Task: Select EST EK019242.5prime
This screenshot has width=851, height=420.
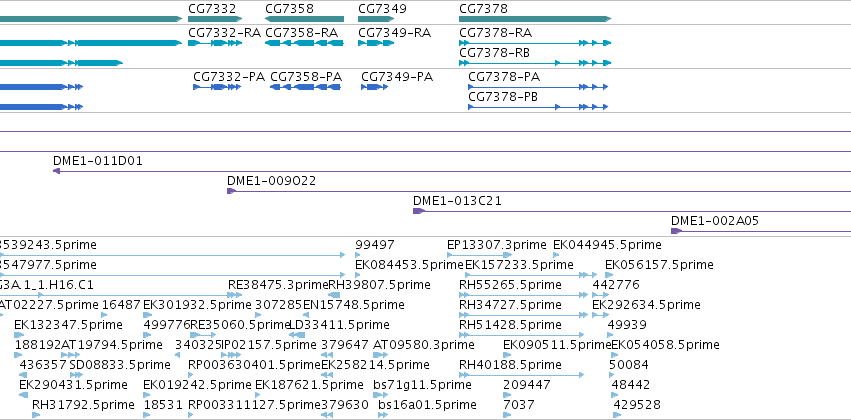Action: click(198, 385)
